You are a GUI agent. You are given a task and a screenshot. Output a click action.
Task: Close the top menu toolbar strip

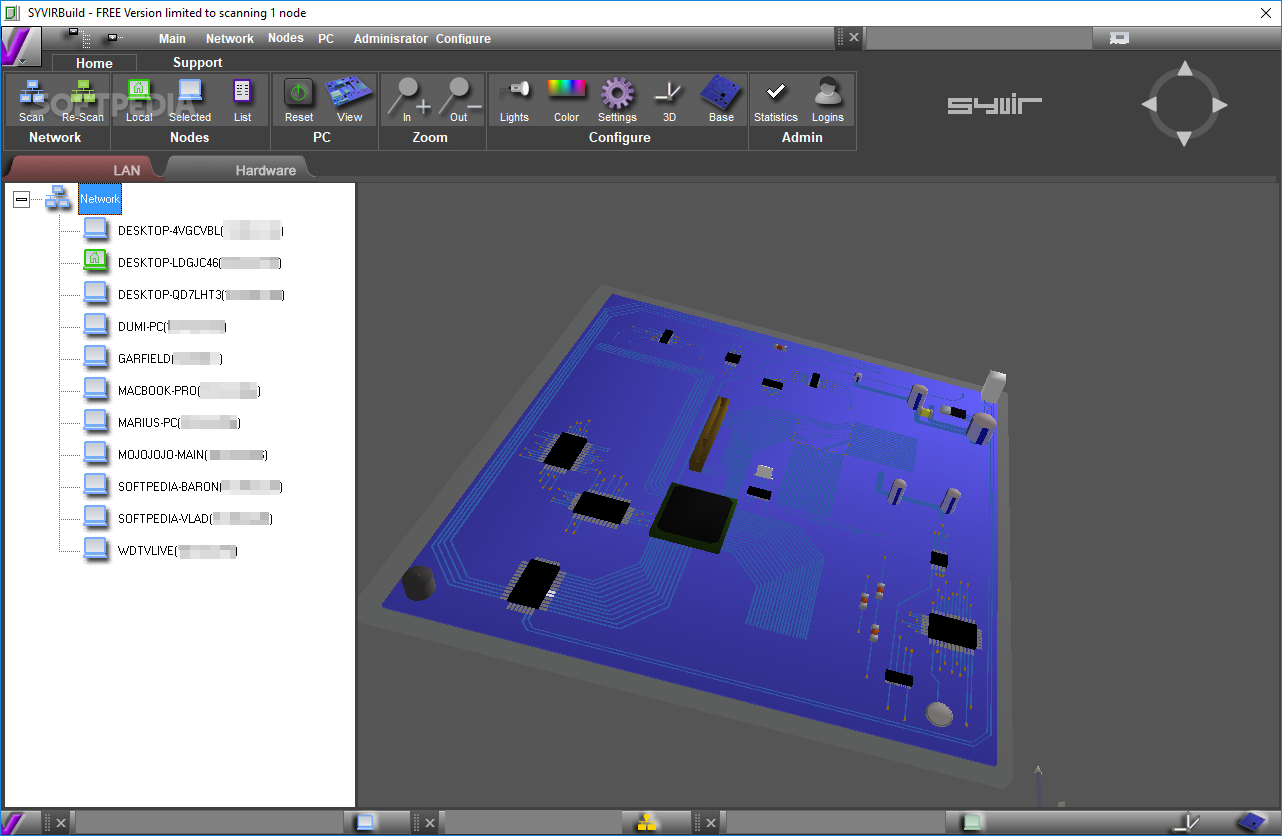[853, 38]
